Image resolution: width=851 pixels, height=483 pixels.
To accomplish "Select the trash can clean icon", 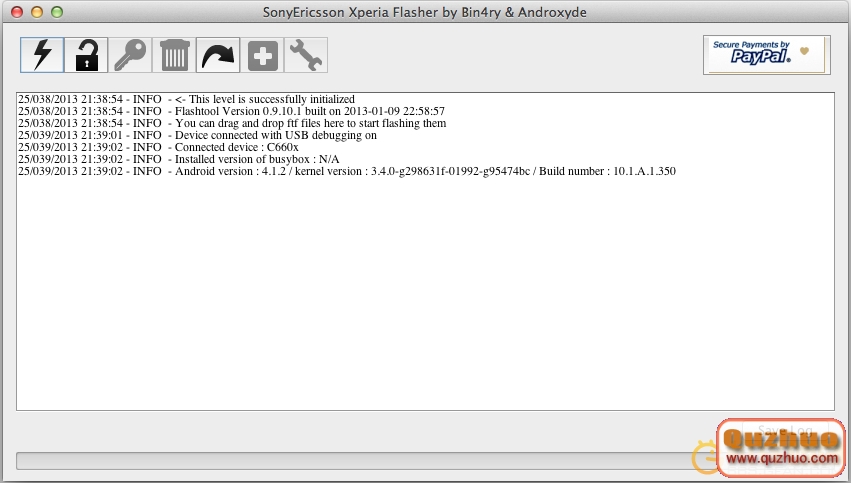I will [174, 55].
